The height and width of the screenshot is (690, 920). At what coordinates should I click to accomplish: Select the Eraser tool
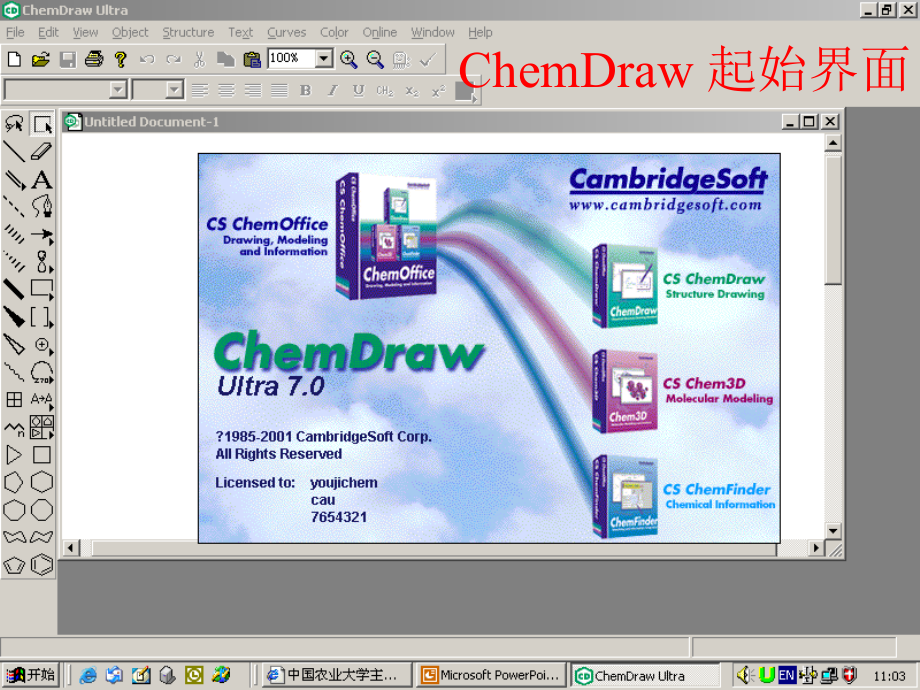tap(41, 152)
